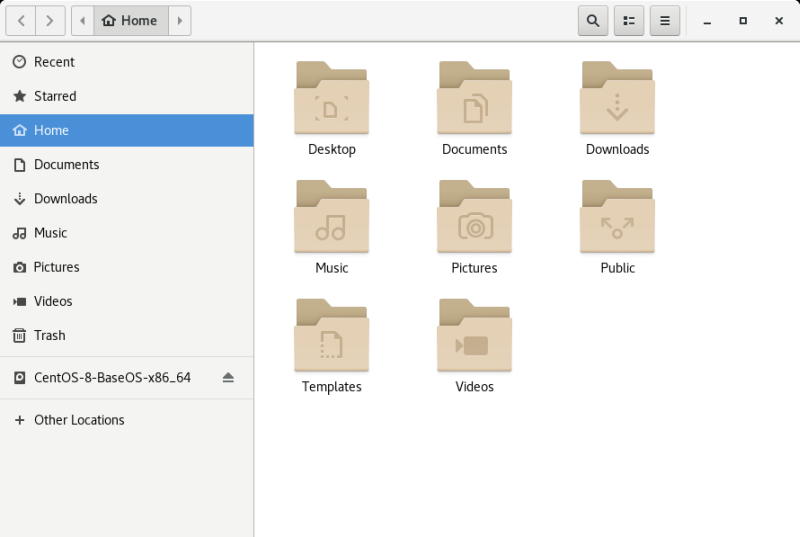Click the Home path bar button
The image size is (800, 537).
pos(131,20)
